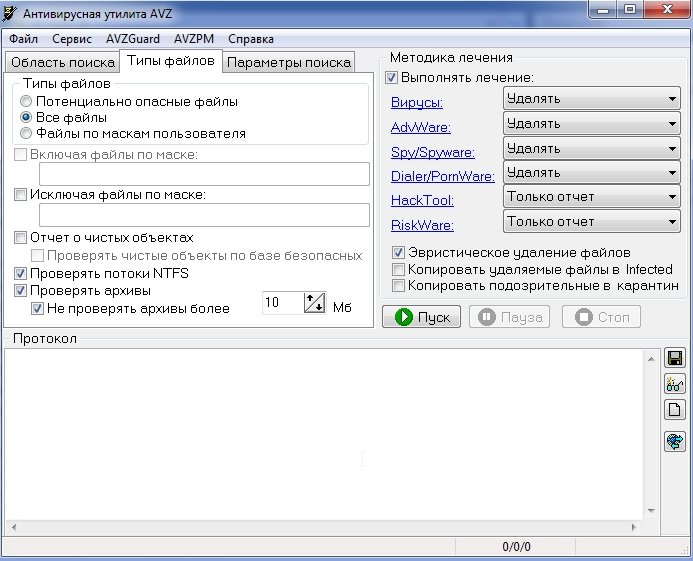
Task: Open protocol viewer with the glasses icon
Action: click(674, 384)
